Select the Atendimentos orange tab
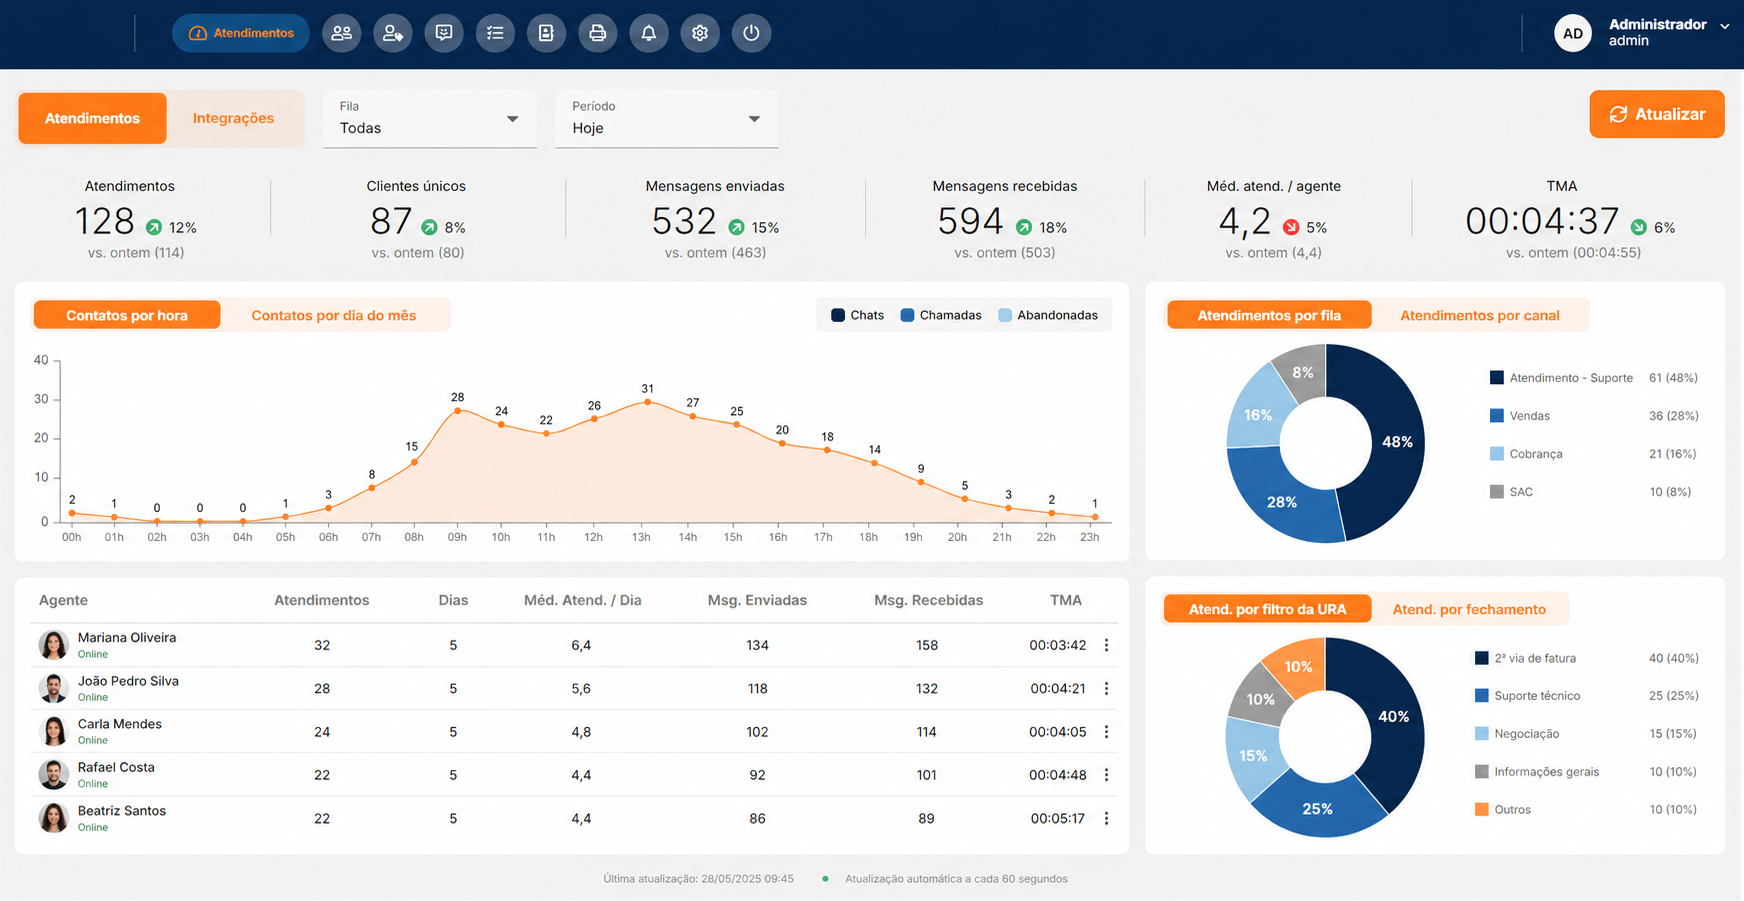 point(92,118)
